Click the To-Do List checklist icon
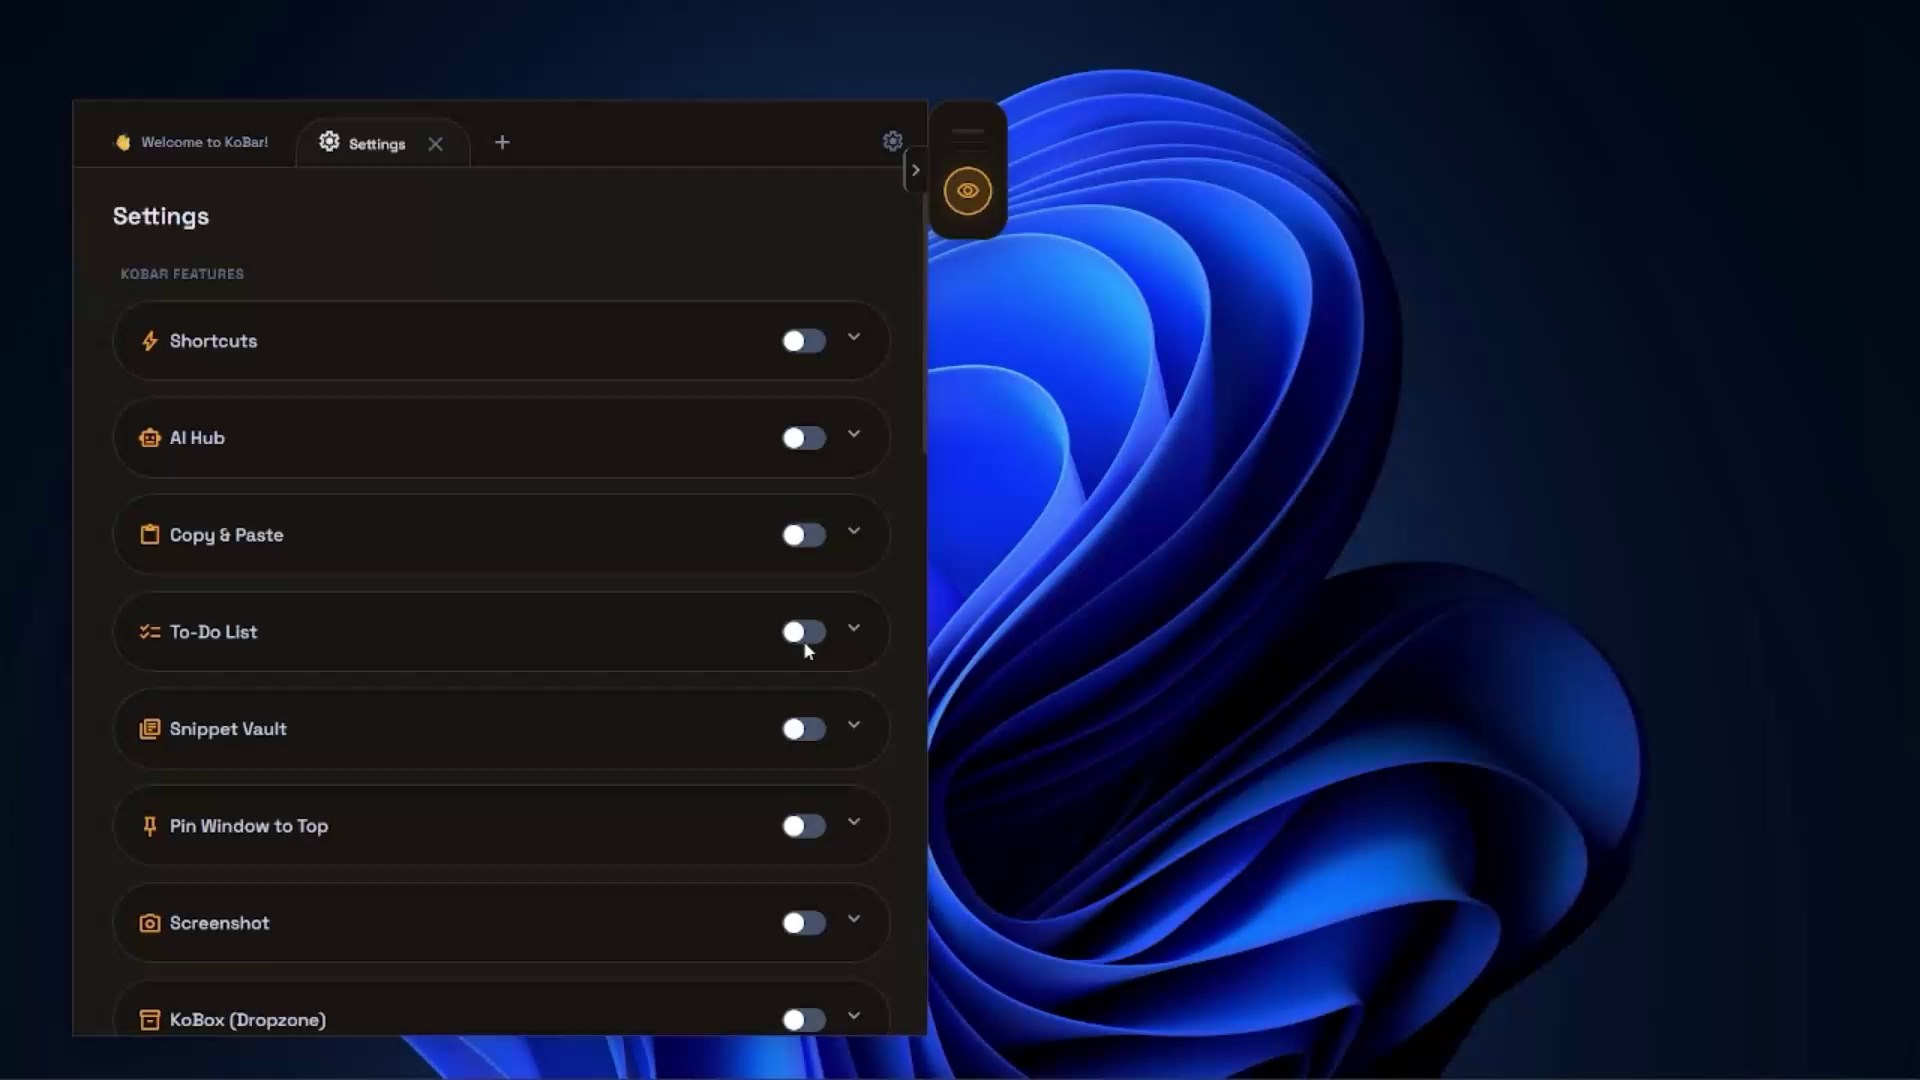This screenshot has height=1080, width=1920. [x=150, y=632]
